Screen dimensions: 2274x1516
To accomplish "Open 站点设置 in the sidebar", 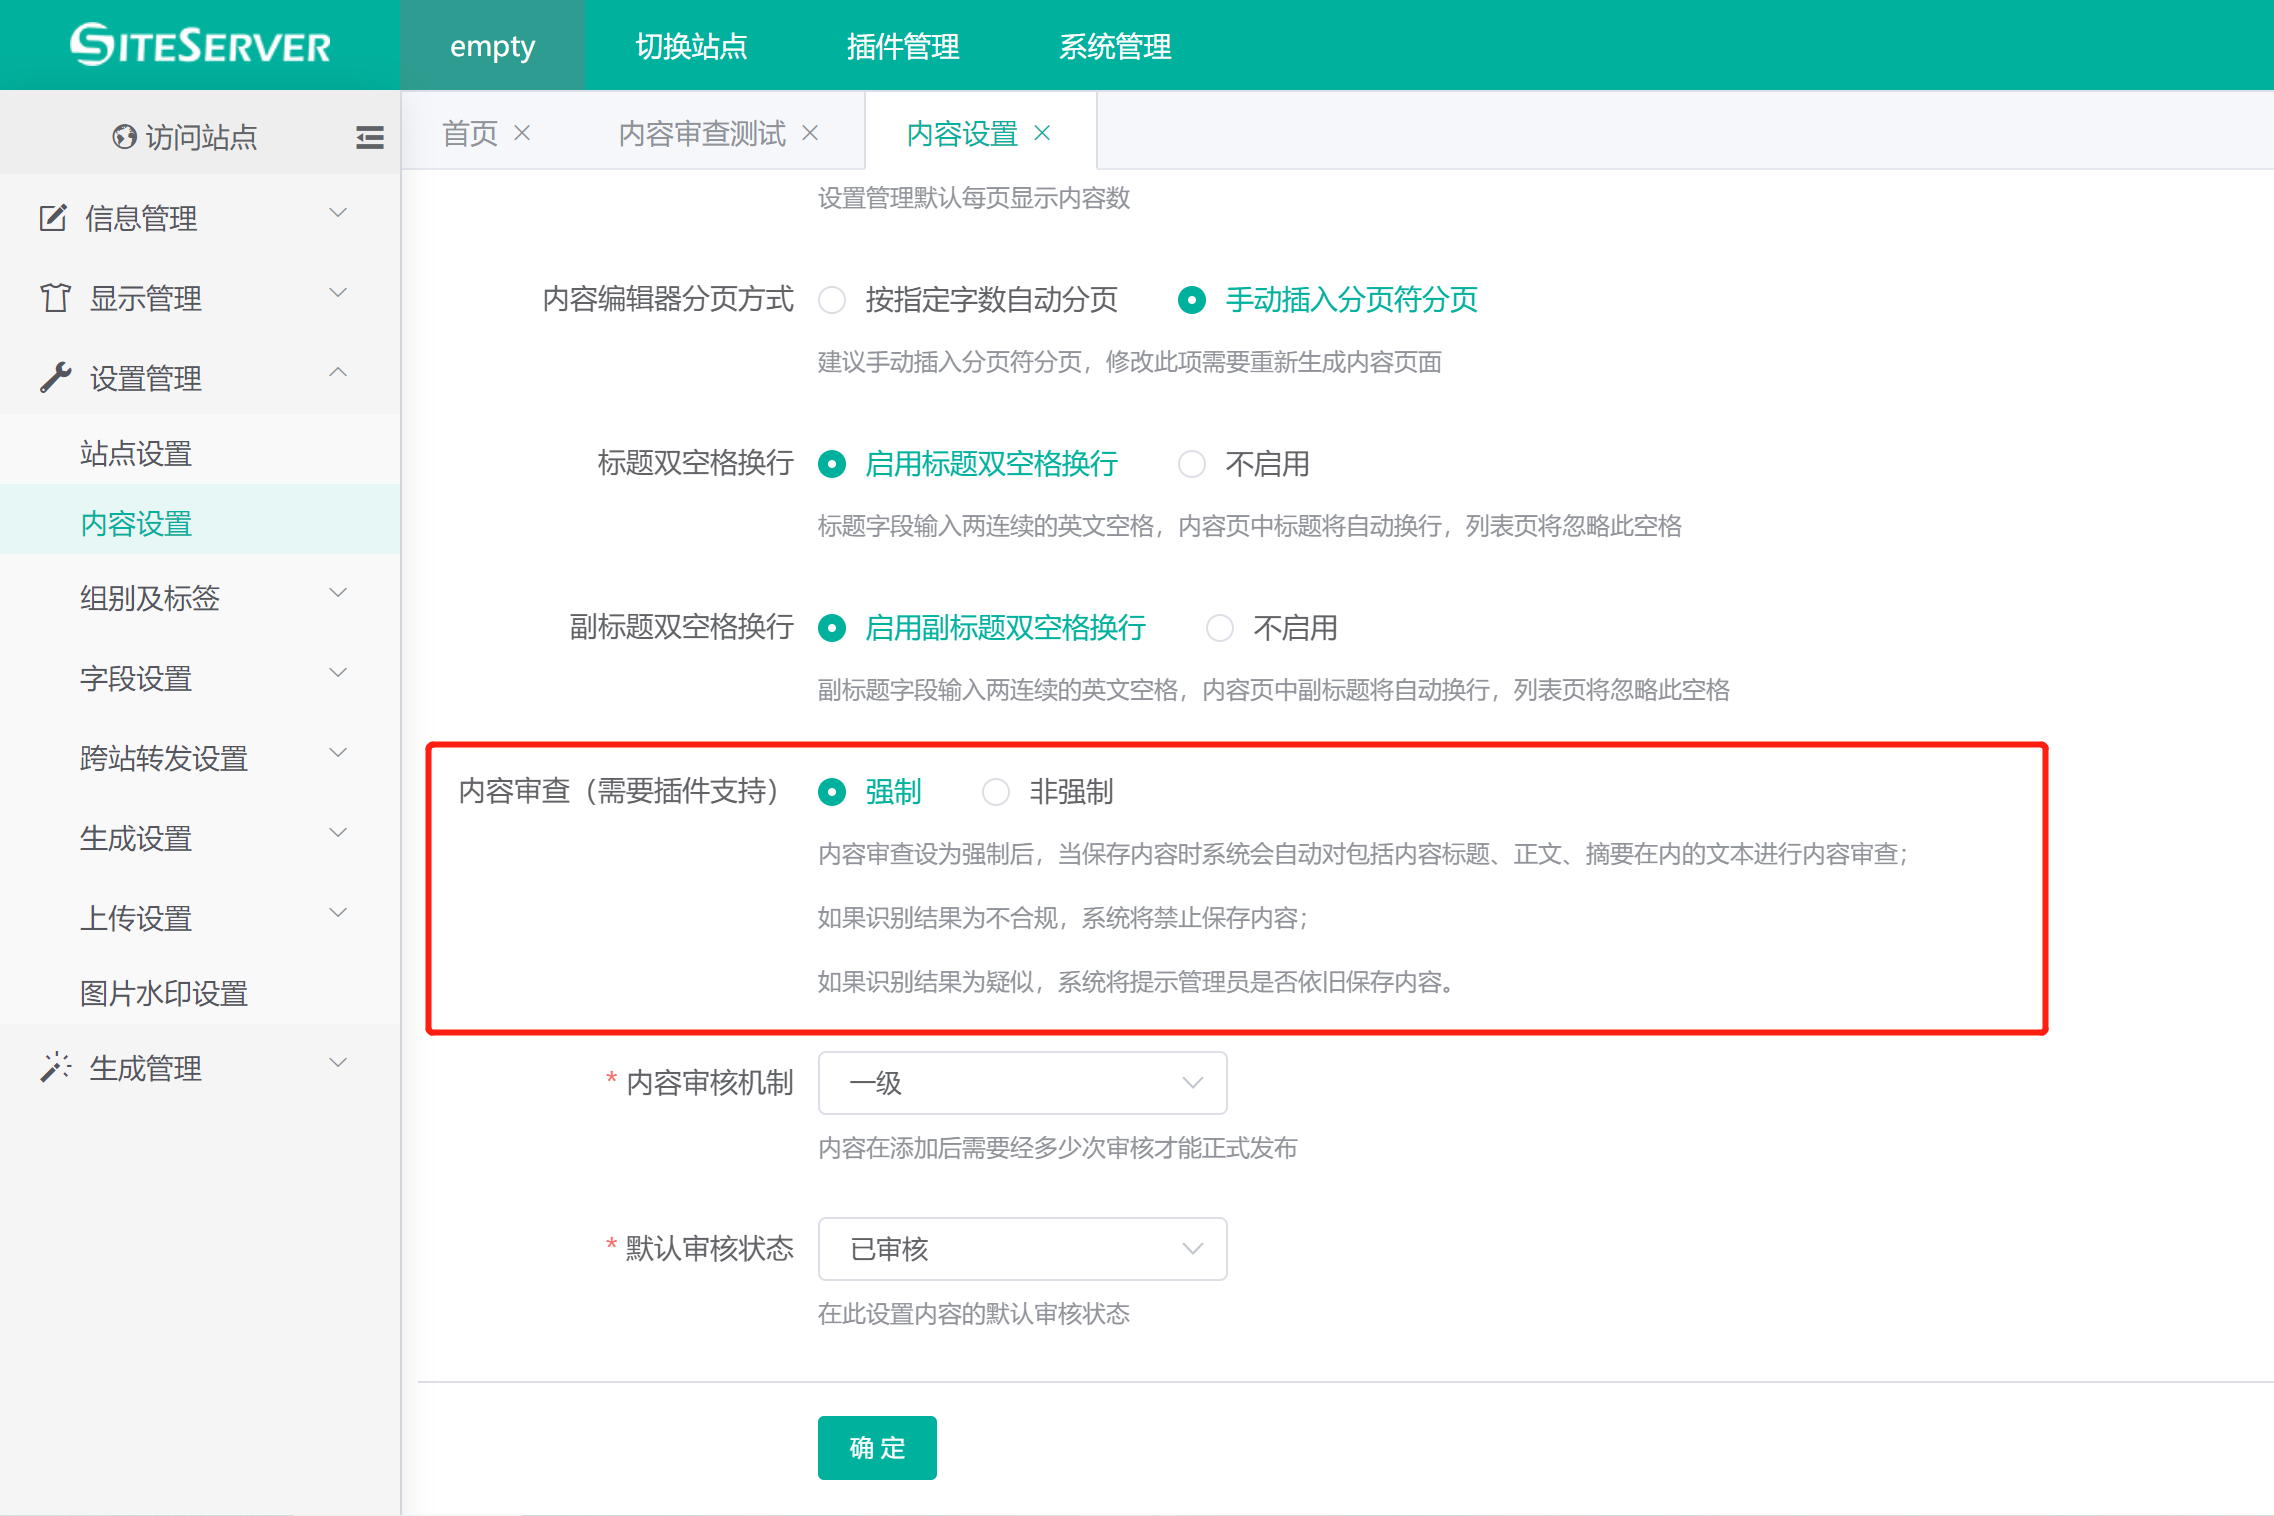I will [136, 453].
